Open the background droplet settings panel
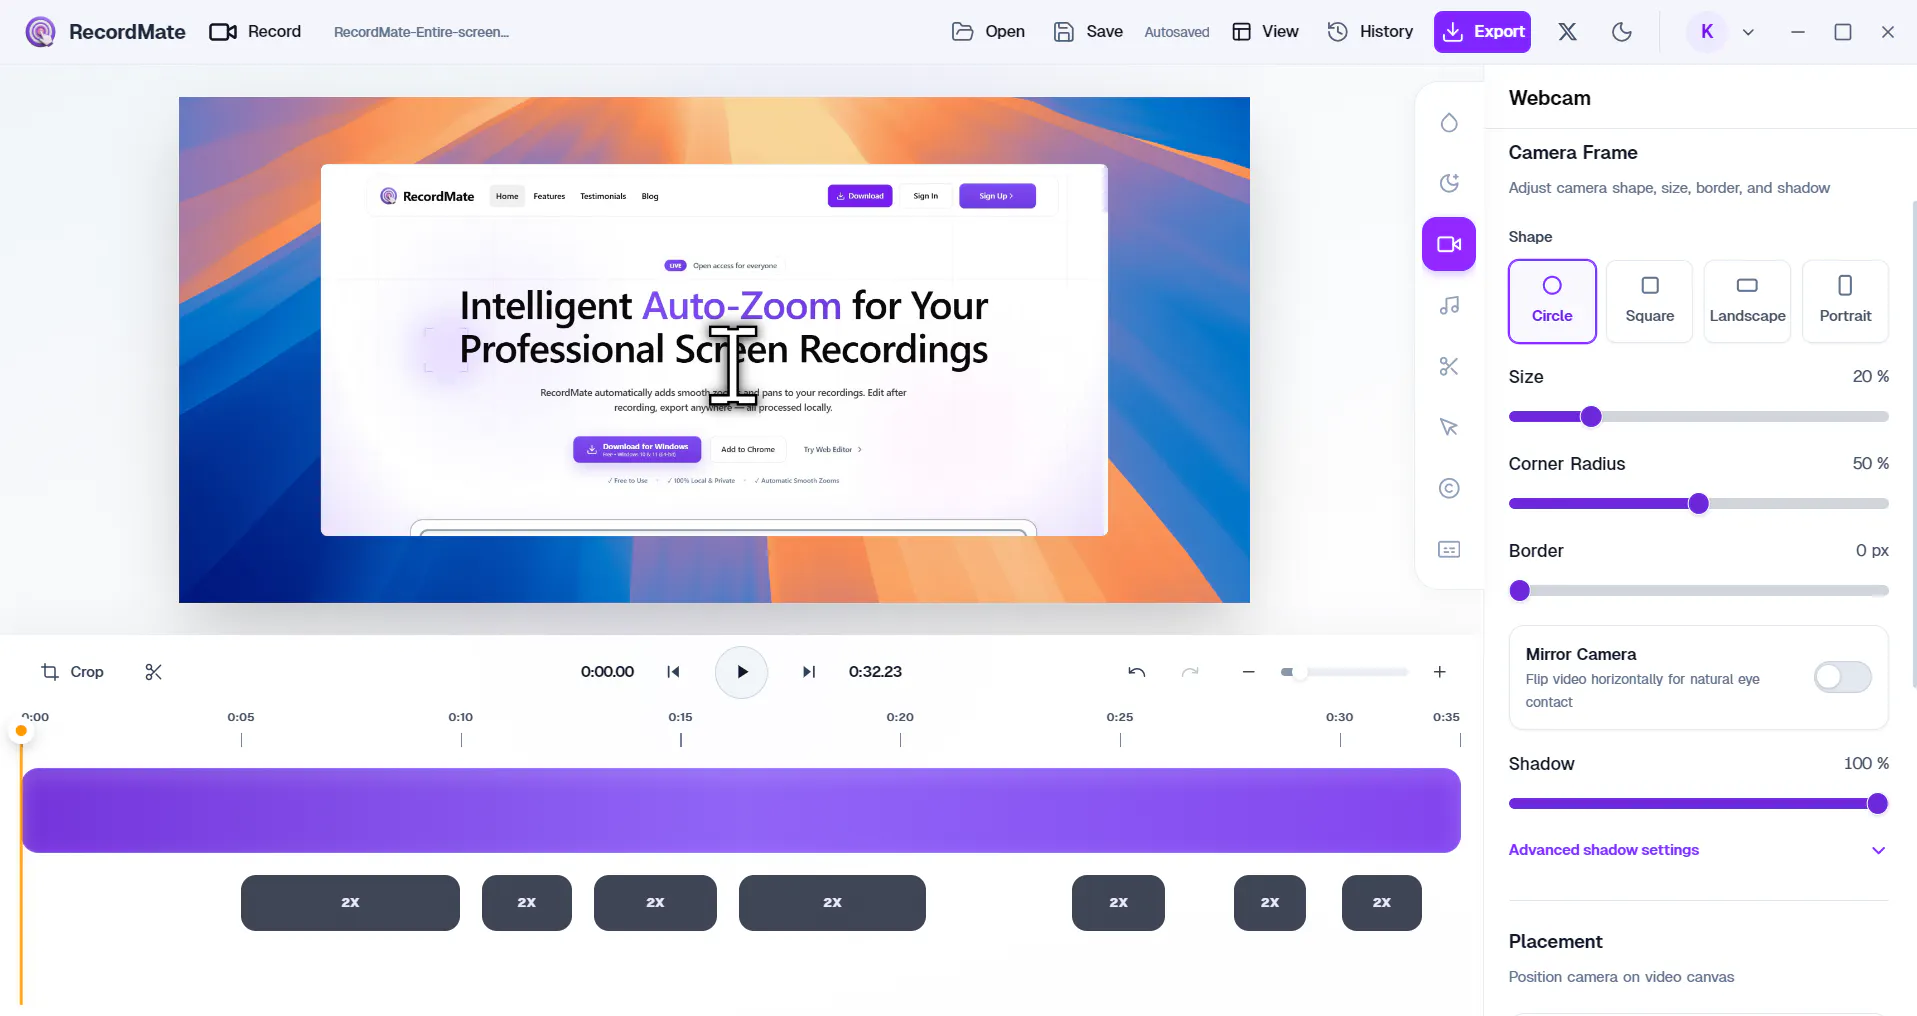The height and width of the screenshot is (1016, 1917). point(1449,122)
